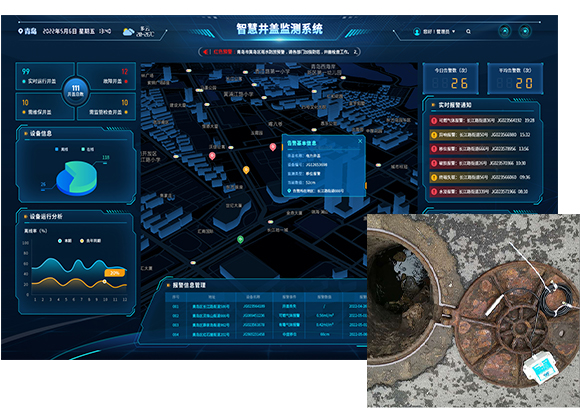Click the center circle showing 111 total covers

coord(75,91)
